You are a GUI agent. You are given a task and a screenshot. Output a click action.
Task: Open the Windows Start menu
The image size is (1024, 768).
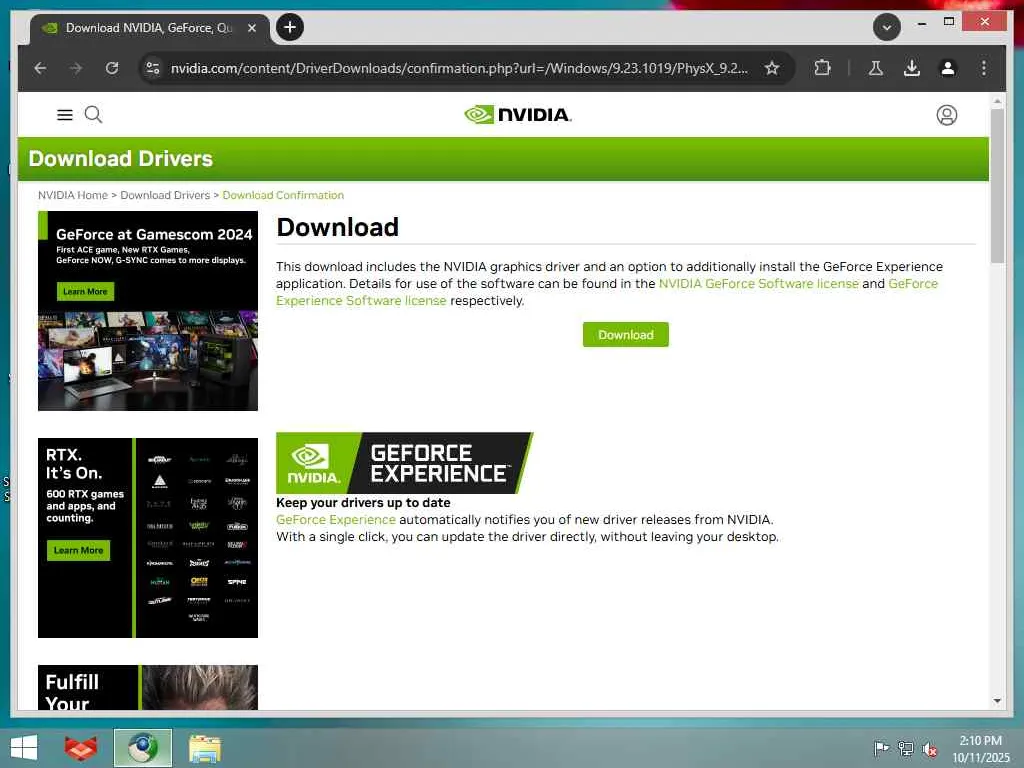pos(24,748)
